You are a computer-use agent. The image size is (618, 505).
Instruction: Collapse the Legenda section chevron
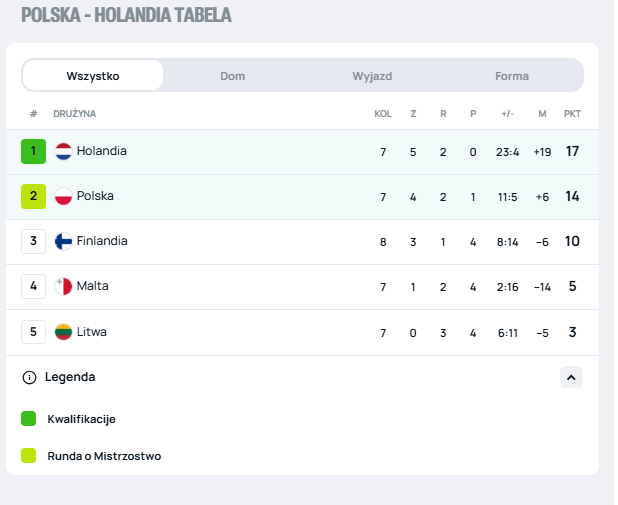pyautogui.click(x=571, y=377)
